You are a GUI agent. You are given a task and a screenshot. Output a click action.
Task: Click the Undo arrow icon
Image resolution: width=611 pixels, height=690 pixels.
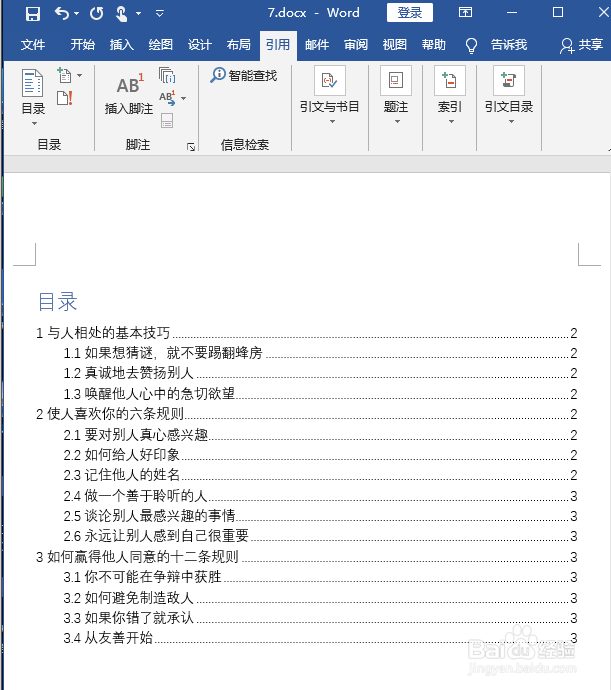click(62, 14)
